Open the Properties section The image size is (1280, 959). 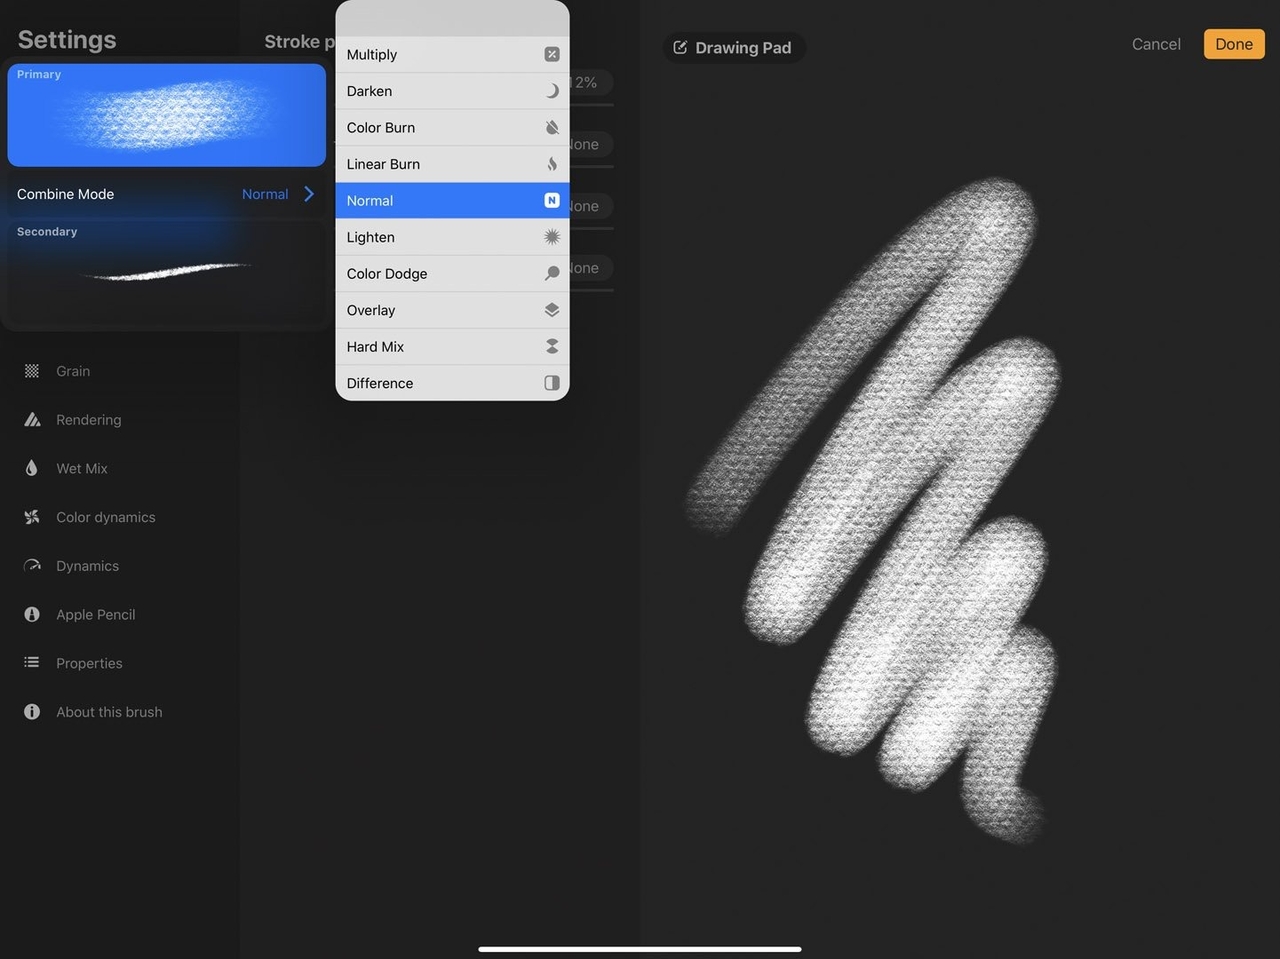pos(89,663)
